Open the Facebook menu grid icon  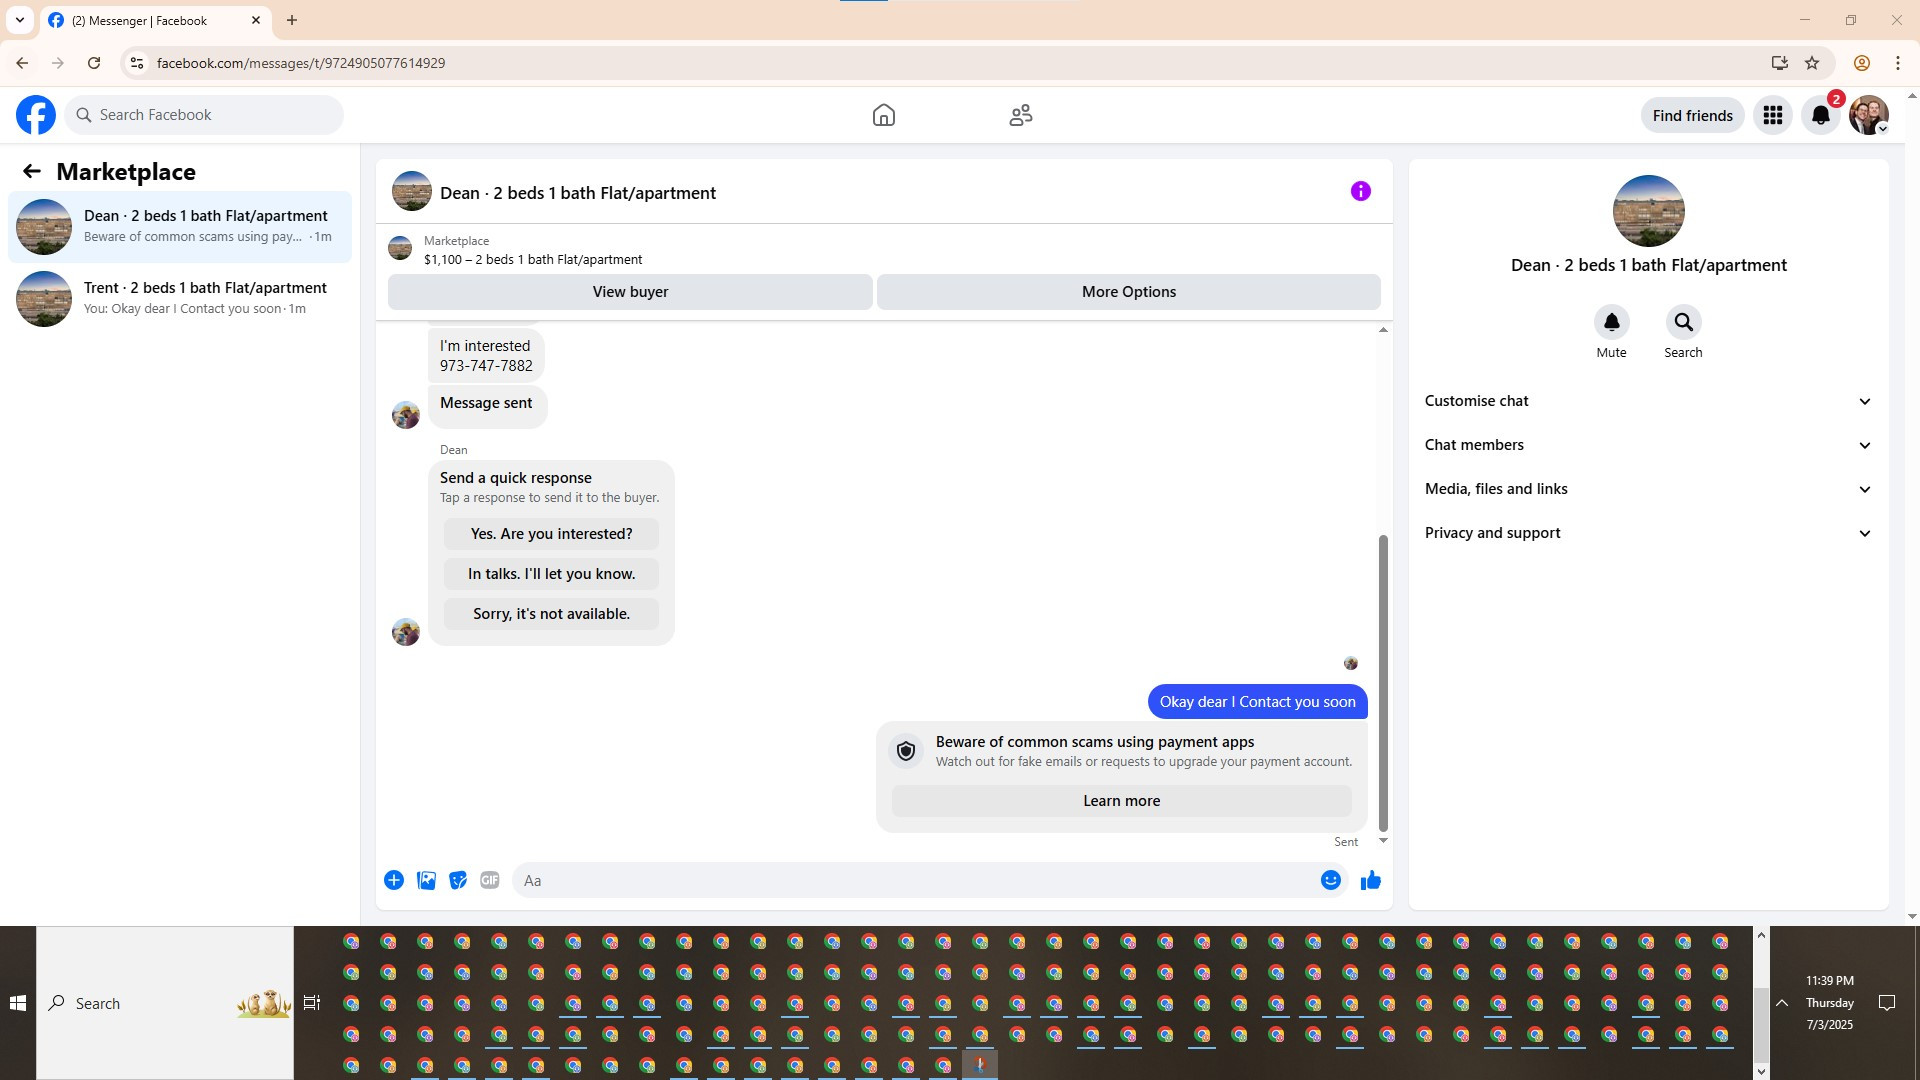pyautogui.click(x=1772, y=115)
